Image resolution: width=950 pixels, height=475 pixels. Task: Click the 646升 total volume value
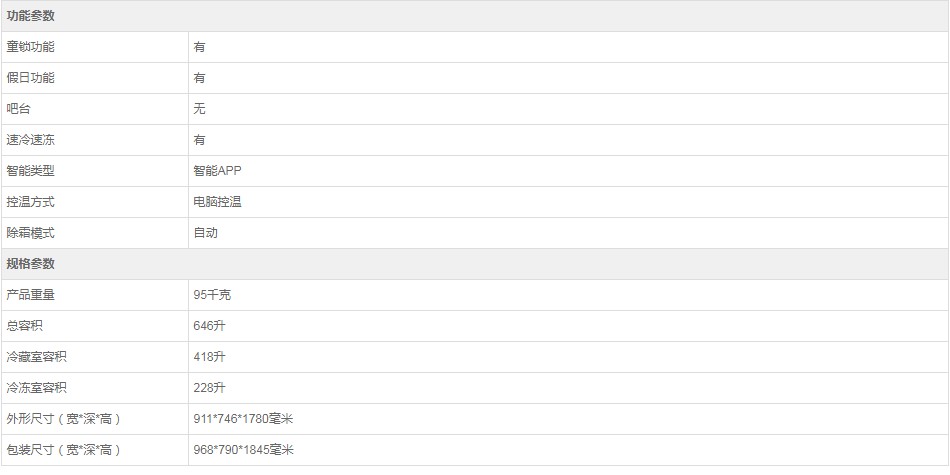[210, 326]
